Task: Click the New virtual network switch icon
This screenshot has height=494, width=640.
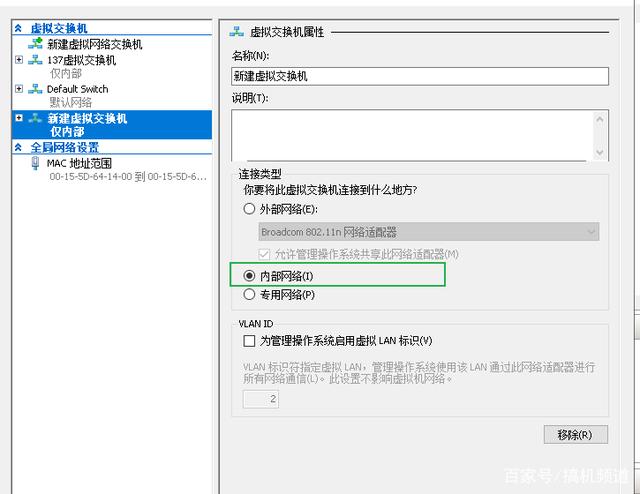Action: pos(35,43)
